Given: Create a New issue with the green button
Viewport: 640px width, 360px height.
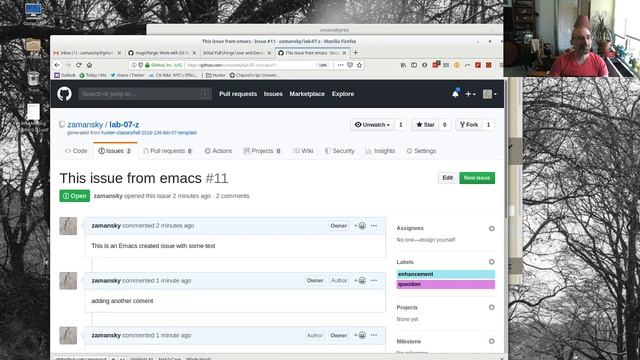Looking at the screenshot, I should 477,178.
